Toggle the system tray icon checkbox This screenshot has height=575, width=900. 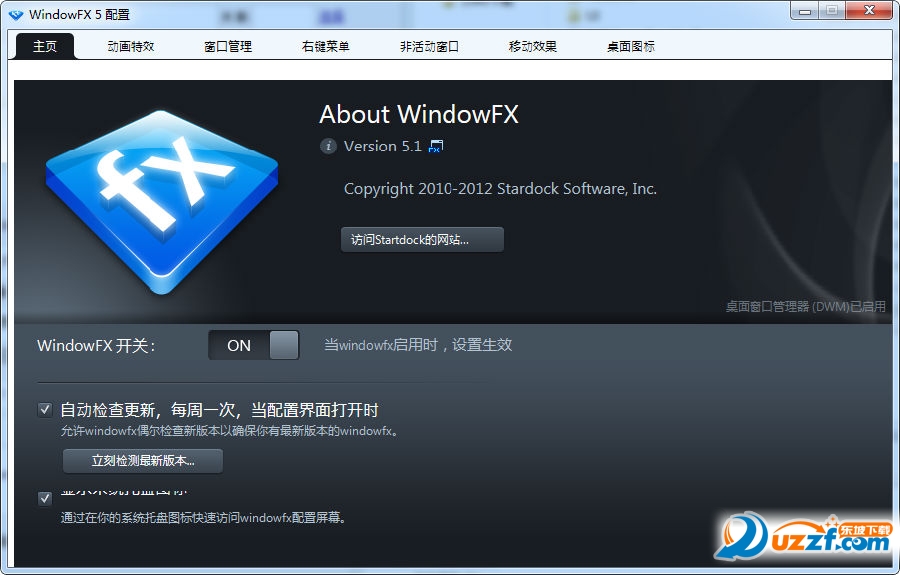[45, 498]
